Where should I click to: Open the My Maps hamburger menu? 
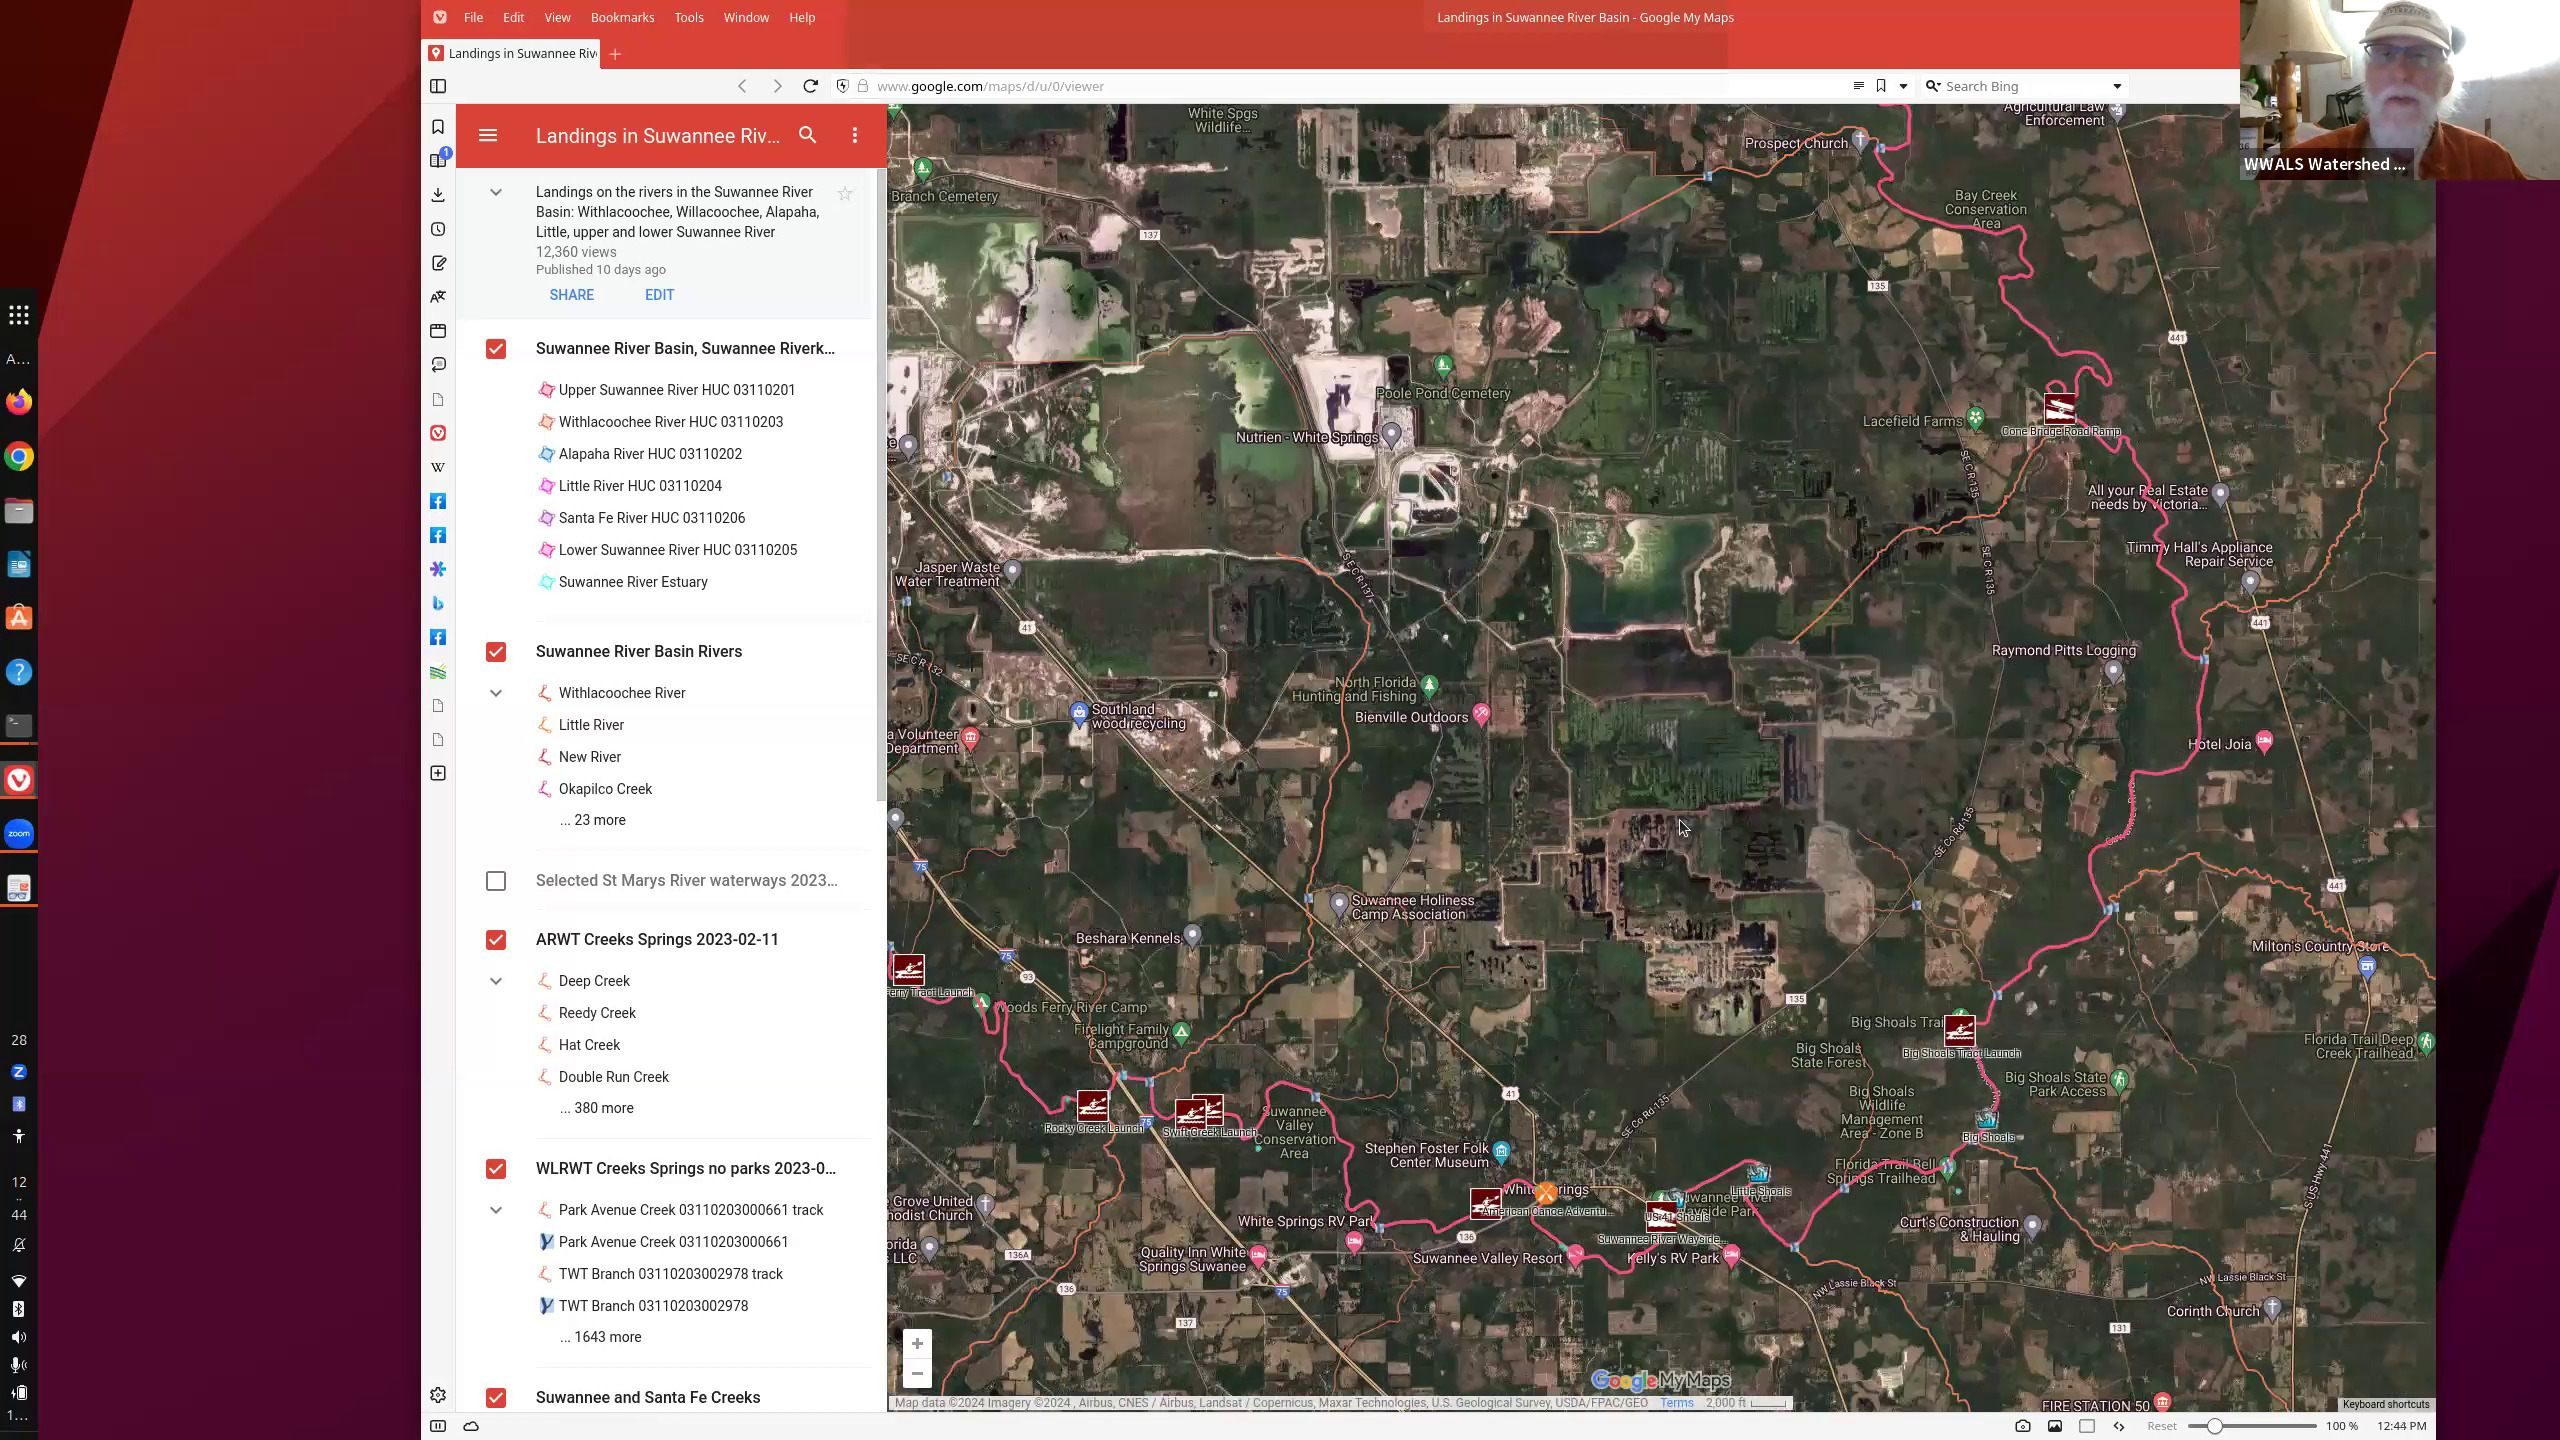pyautogui.click(x=488, y=136)
